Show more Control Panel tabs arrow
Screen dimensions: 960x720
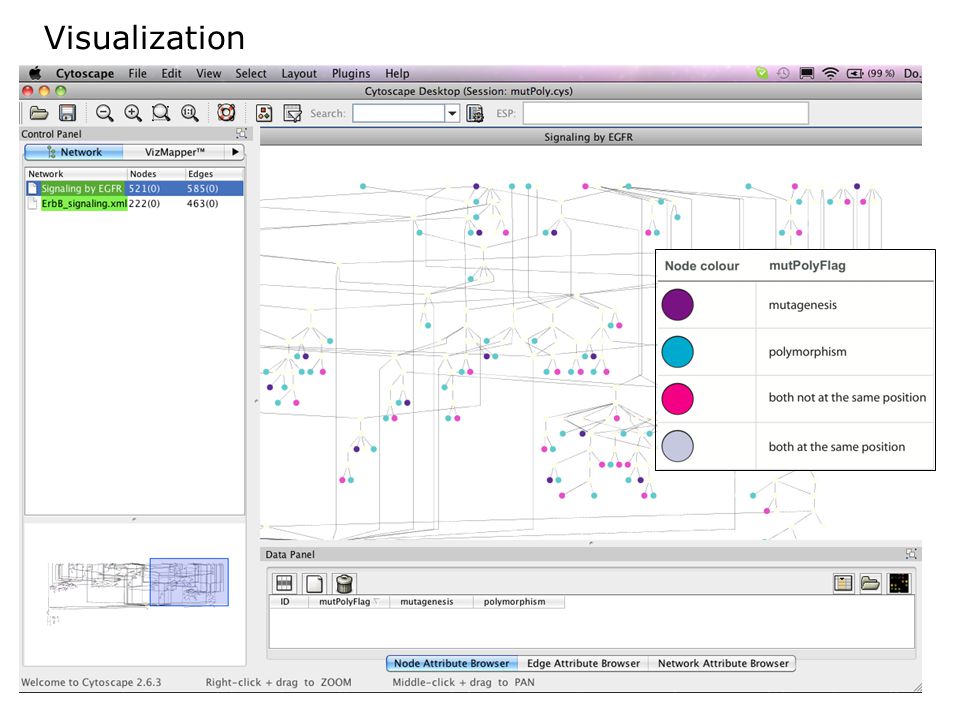(x=235, y=152)
